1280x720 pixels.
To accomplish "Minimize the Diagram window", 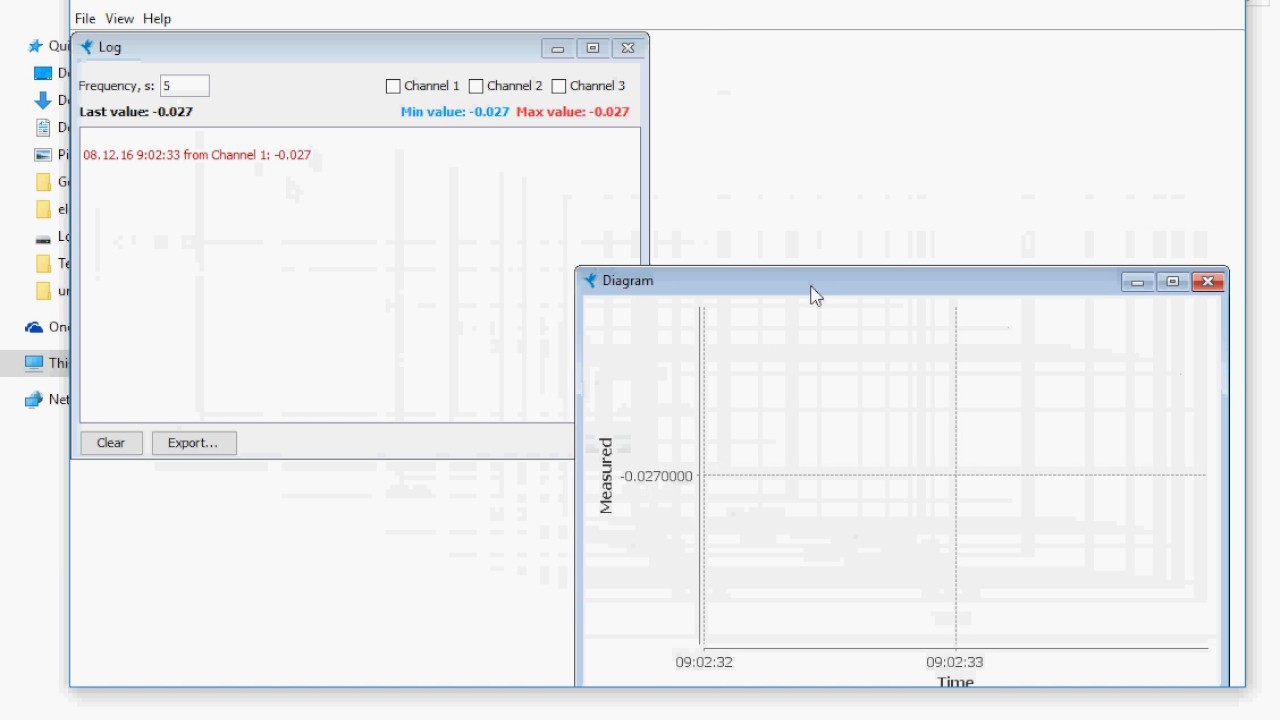I will coord(1137,282).
